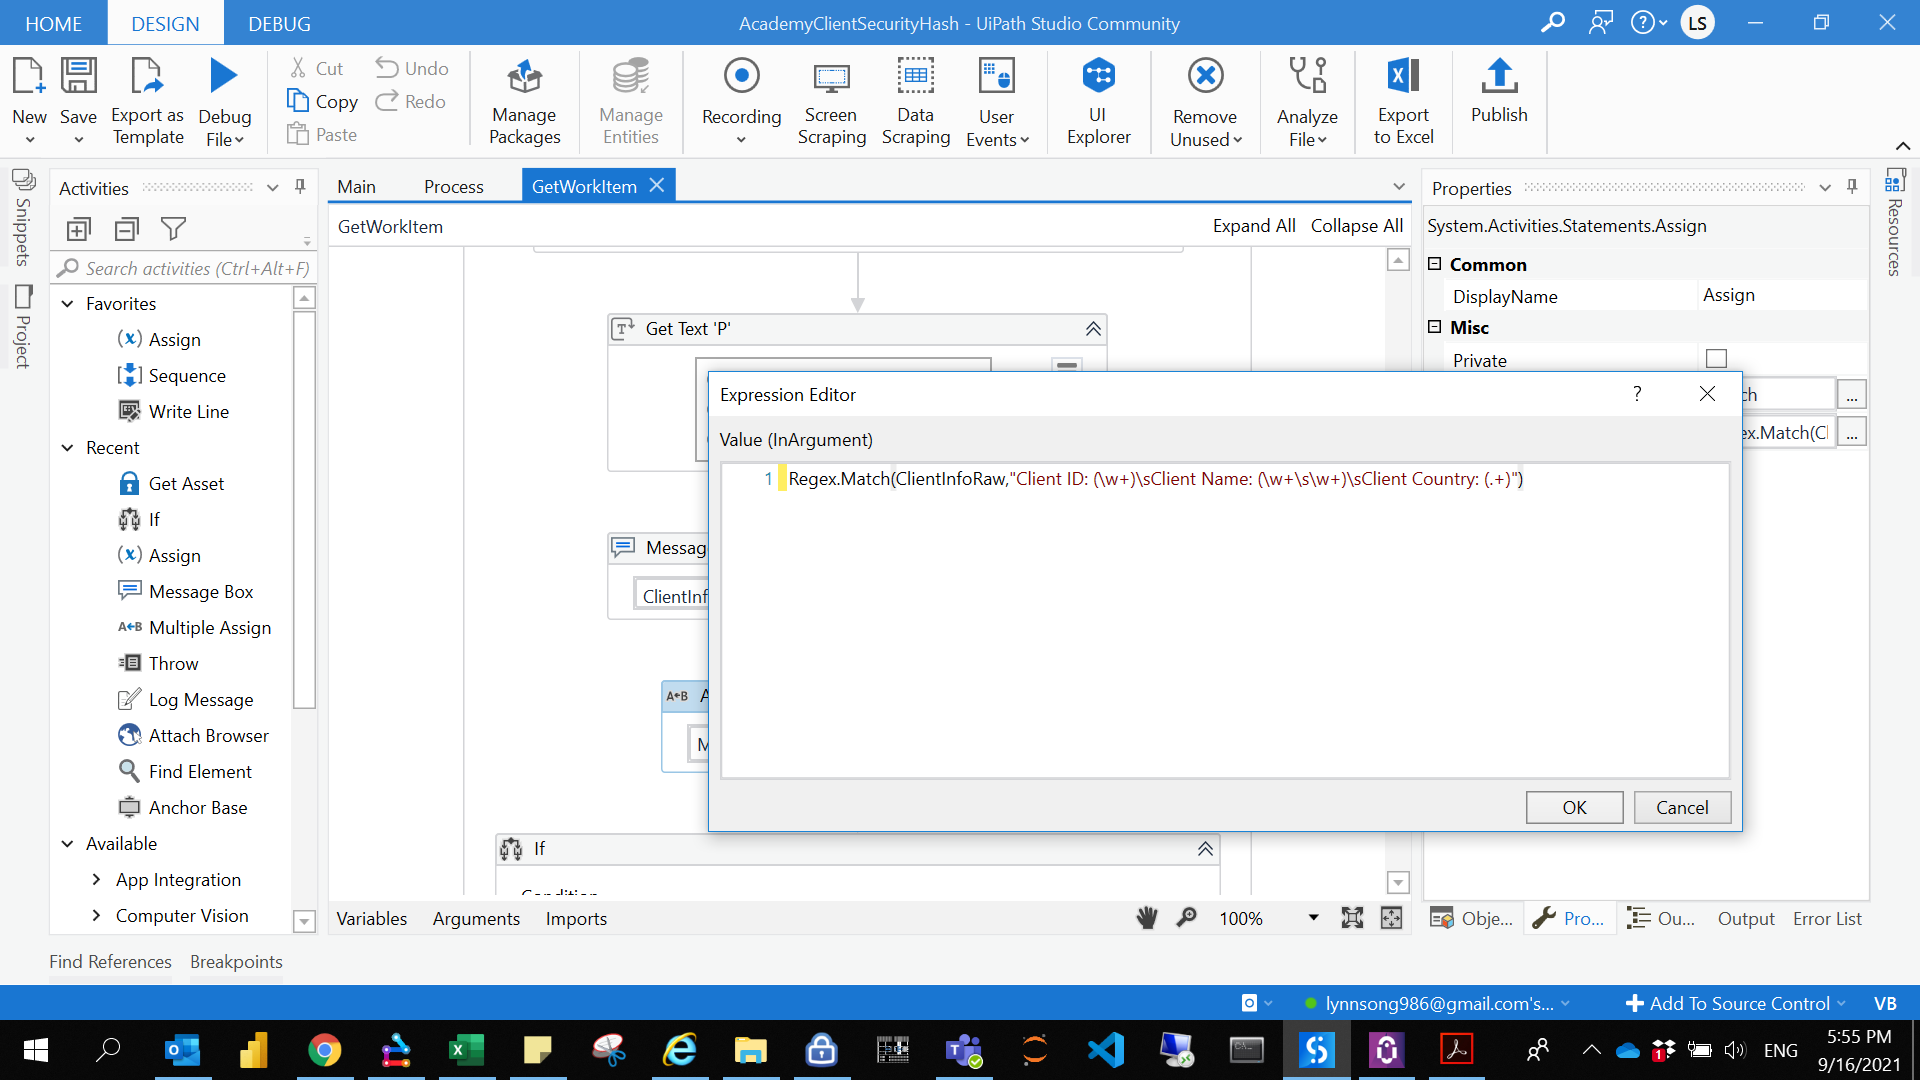Open designer search magnifier icon
This screenshot has height=1080, width=1920.
tap(1187, 918)
